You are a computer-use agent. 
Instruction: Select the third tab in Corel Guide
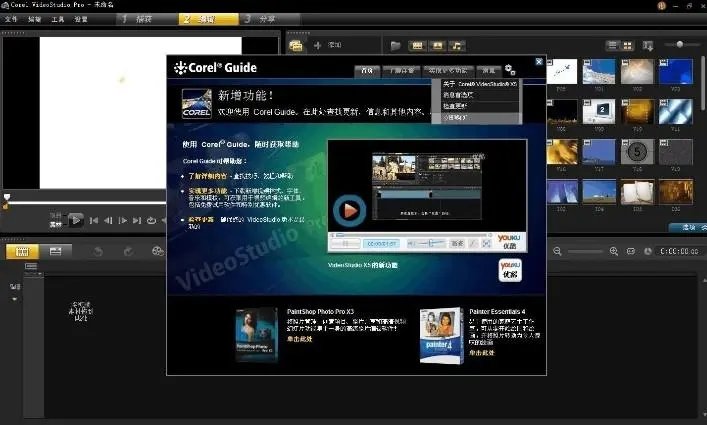pyautogui.click(x=448, y=71)
